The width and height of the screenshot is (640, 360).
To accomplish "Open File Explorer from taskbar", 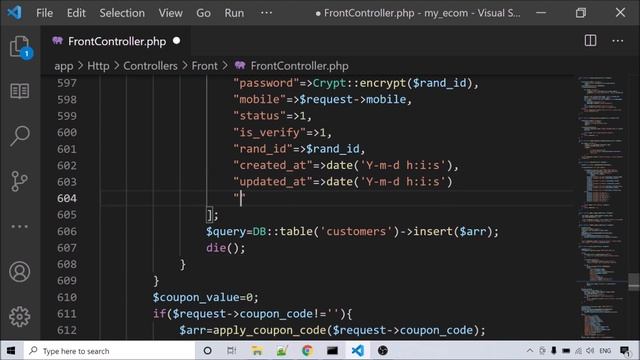I will click(257, 351).
